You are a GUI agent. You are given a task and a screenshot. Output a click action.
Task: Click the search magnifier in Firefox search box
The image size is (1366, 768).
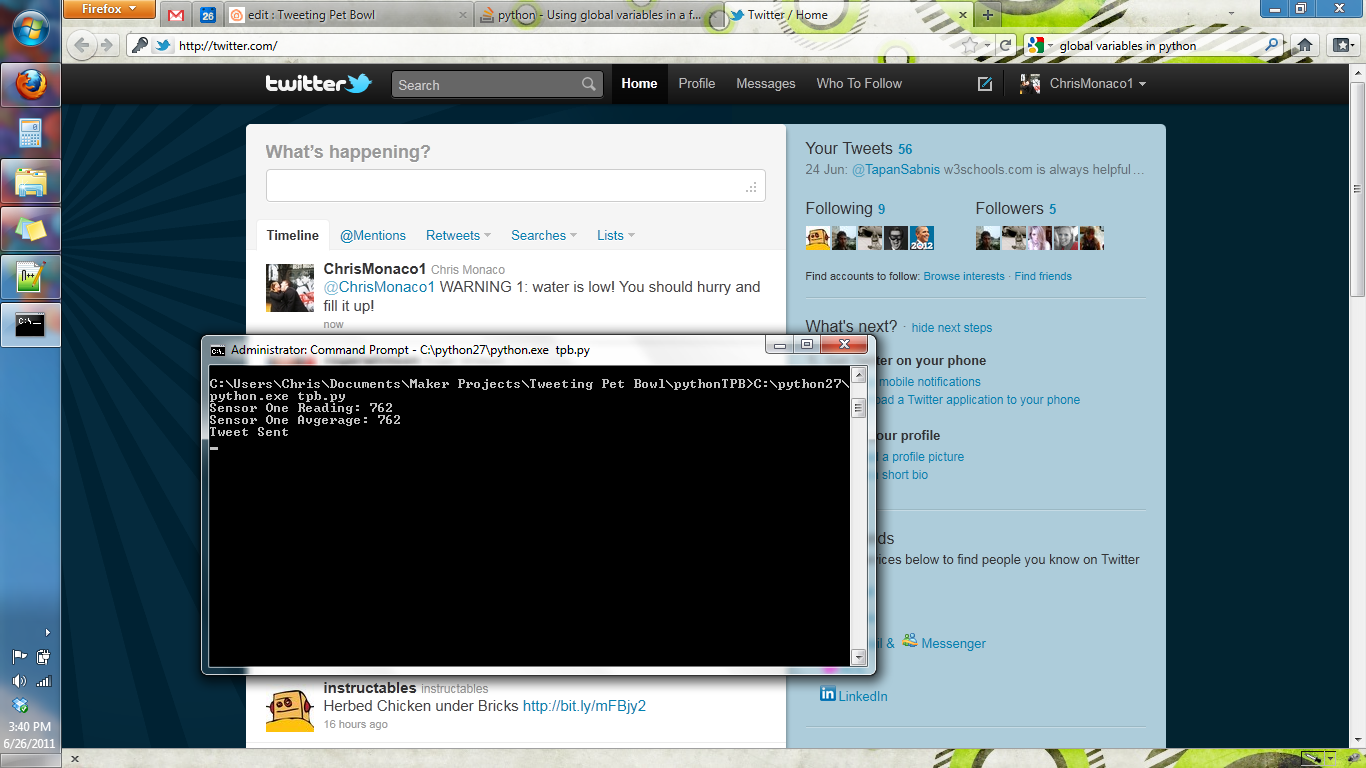pos(1272,45)
